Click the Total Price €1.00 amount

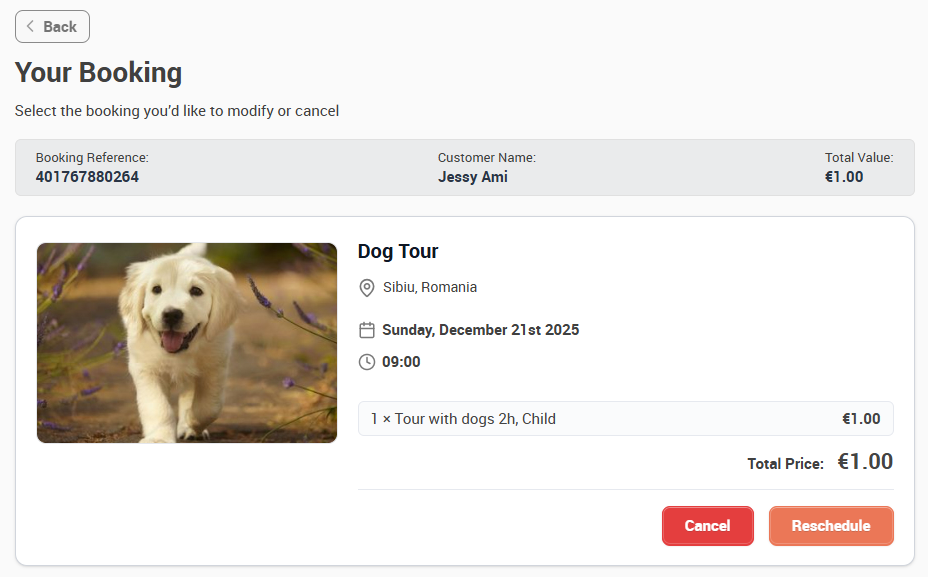pos(865,462)
